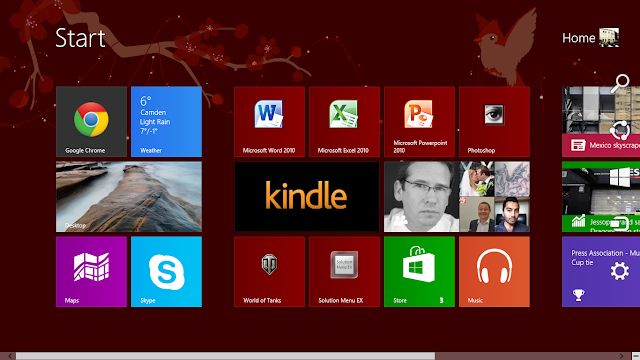
Task: Open the Weather tile for Camden
Action: [166, 122]
